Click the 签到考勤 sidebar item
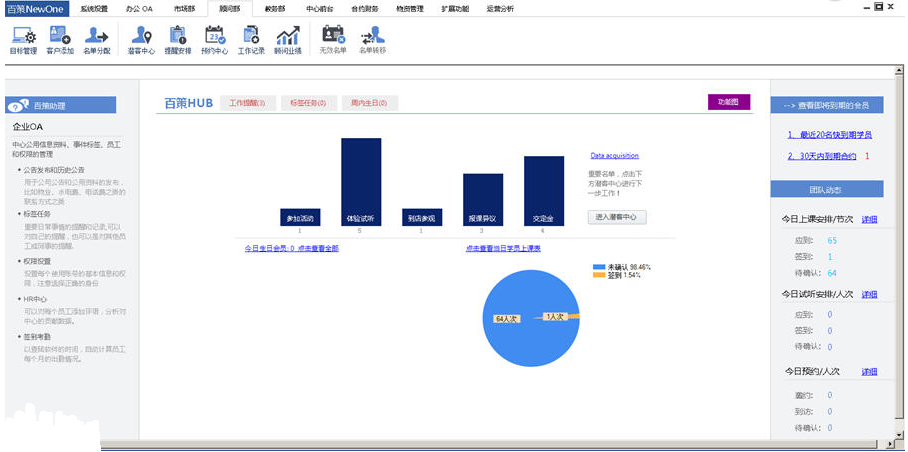Image resolution: width=908 pixels, height=452 pixels. (x=37, y=337)
